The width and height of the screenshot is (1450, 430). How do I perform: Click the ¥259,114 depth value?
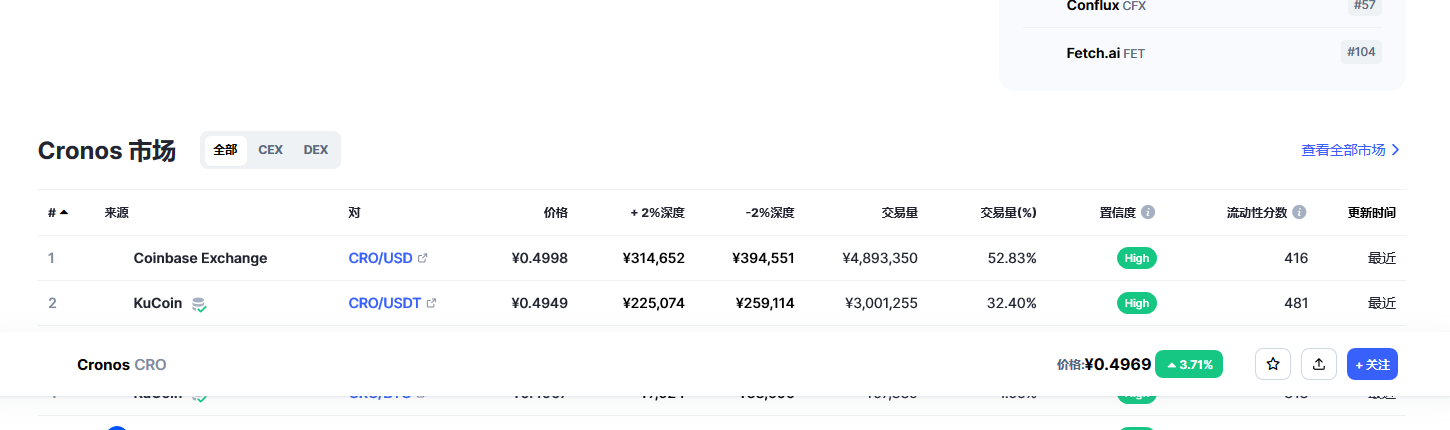coord(765,303)
